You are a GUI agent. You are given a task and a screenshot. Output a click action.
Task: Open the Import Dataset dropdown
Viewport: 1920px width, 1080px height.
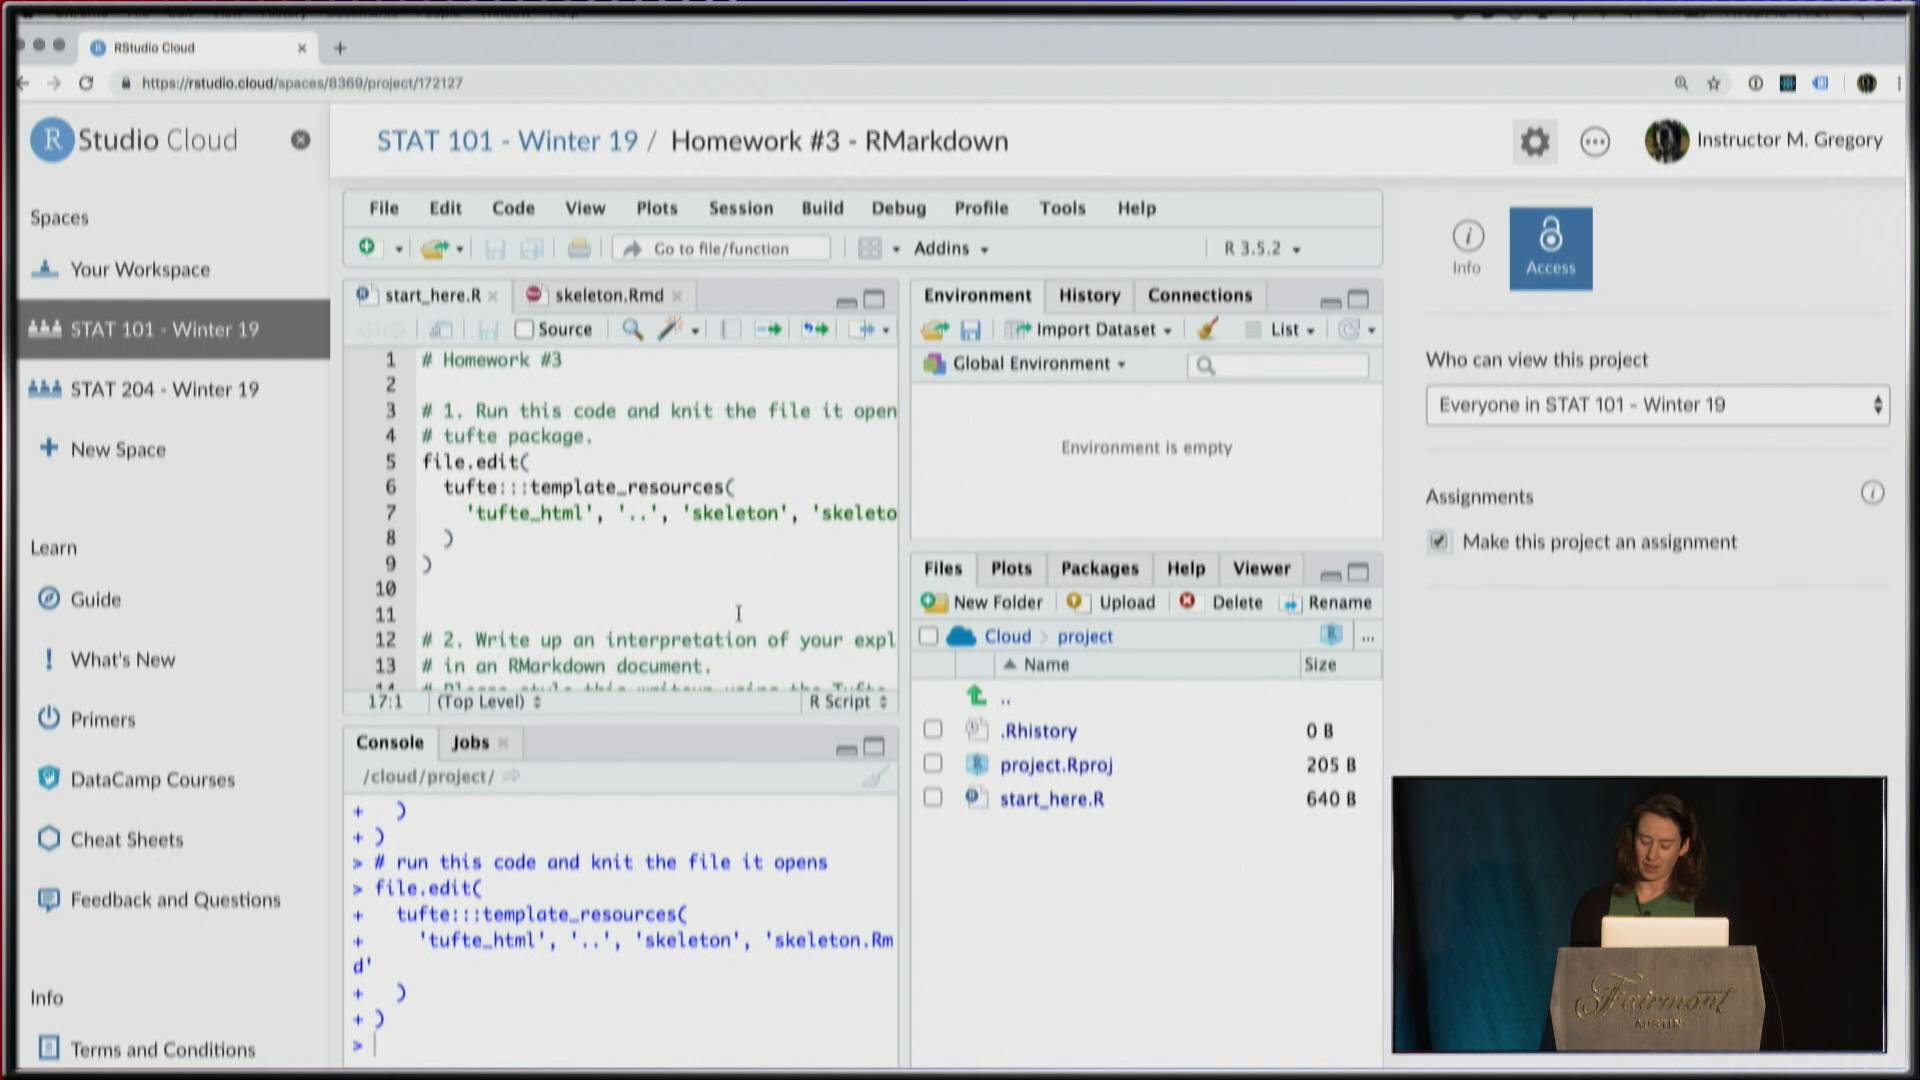pos(1089,329)
